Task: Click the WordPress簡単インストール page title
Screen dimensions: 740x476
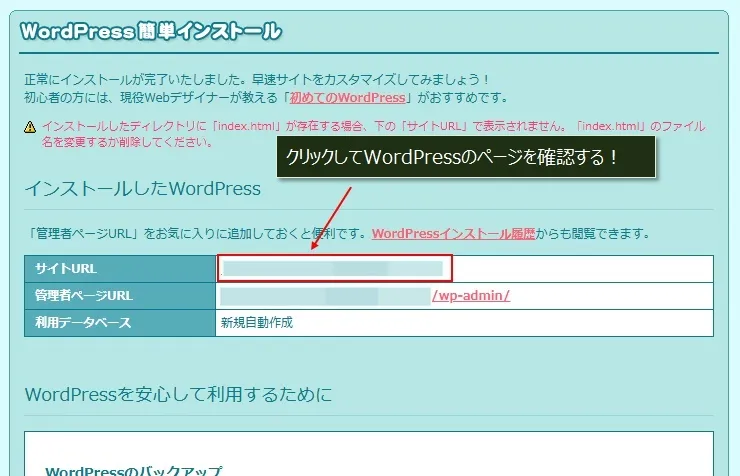Action: click(x=151, y=31)
